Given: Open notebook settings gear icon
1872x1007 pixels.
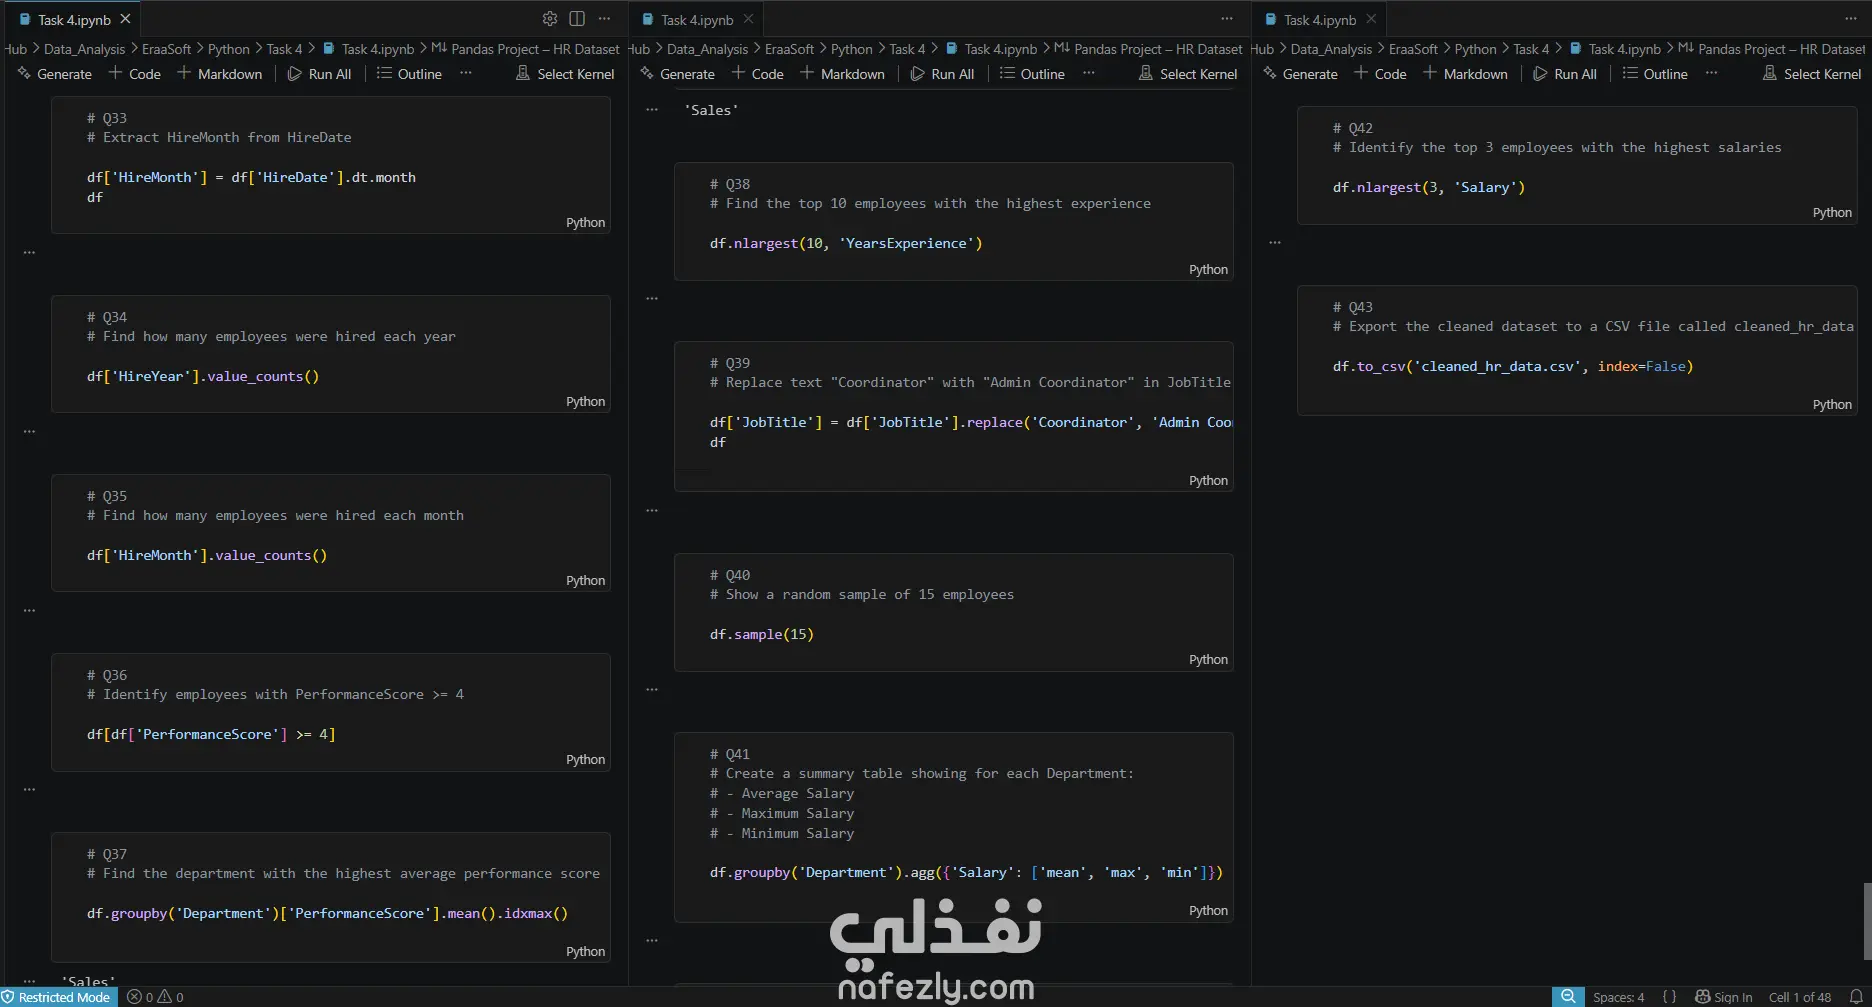Looking at the screenshot, I should pyautogui.click(x=550, y=19).
